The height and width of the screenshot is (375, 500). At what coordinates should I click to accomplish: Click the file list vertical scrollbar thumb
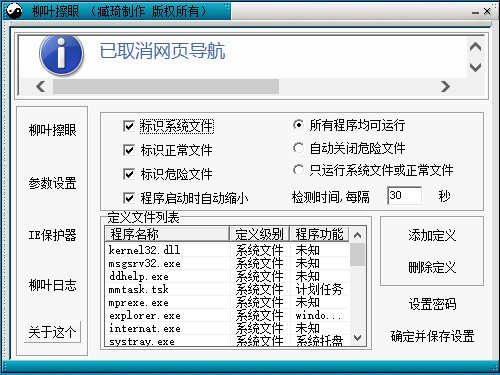click(x=357, y=254)
